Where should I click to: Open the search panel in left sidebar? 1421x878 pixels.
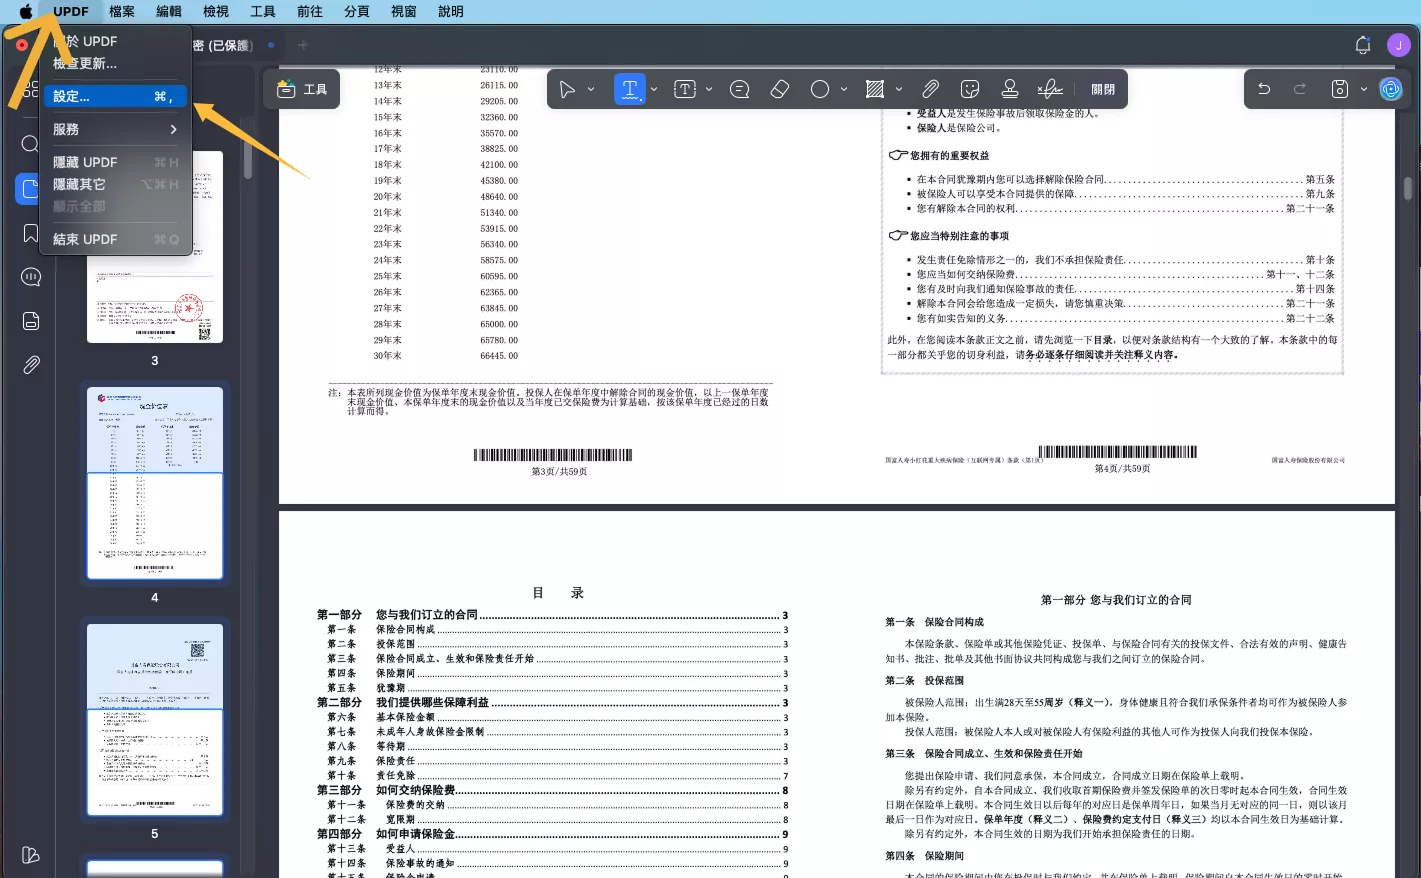coord(31,144)
